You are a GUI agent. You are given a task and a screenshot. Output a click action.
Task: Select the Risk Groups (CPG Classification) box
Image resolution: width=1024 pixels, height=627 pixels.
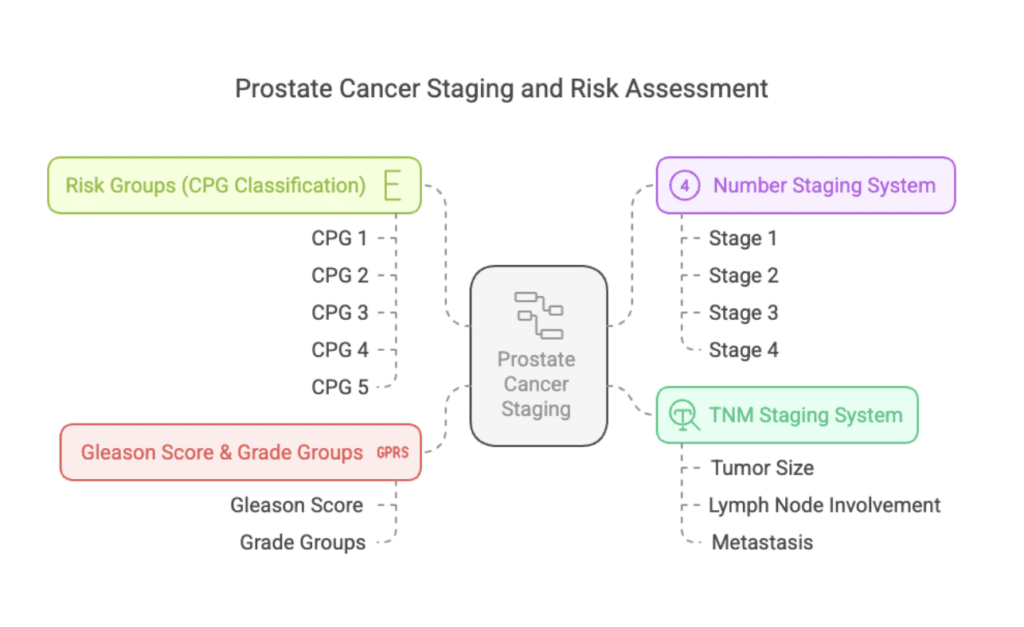click(x=234, y=185)
